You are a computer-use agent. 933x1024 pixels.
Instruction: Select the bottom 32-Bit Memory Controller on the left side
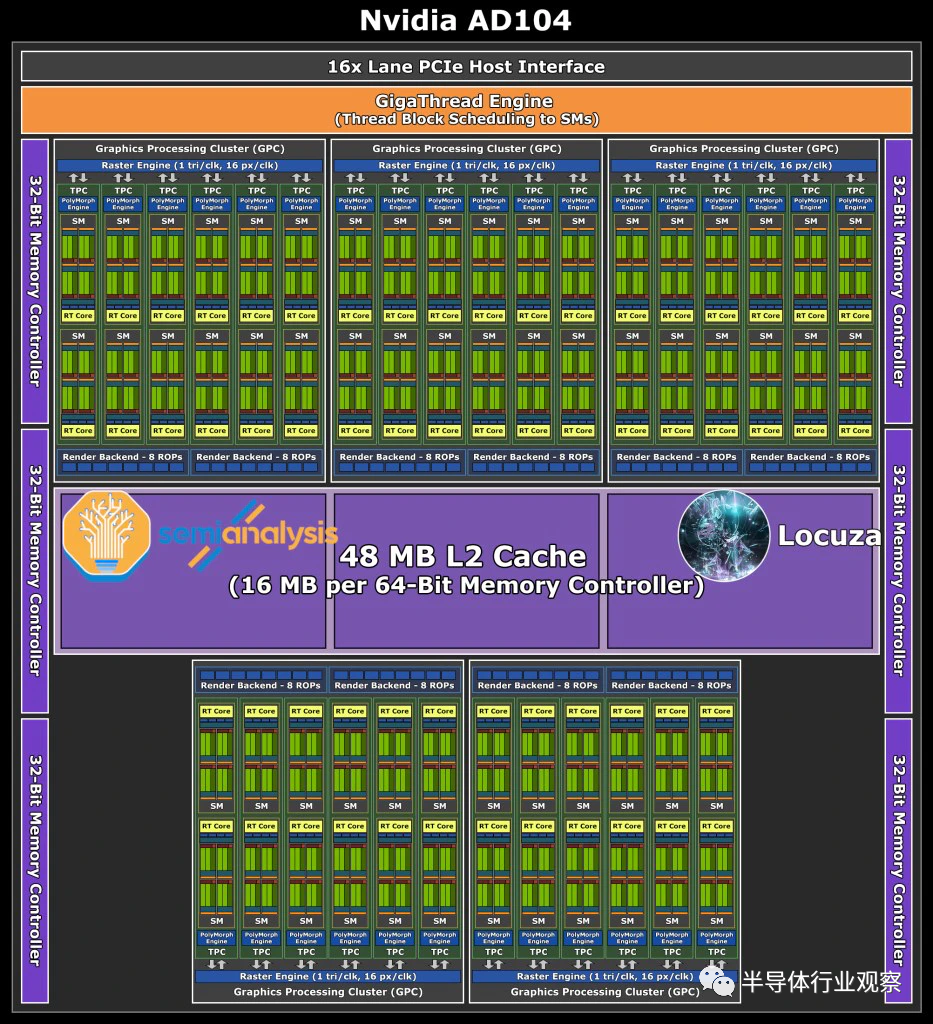coord(35,861)
